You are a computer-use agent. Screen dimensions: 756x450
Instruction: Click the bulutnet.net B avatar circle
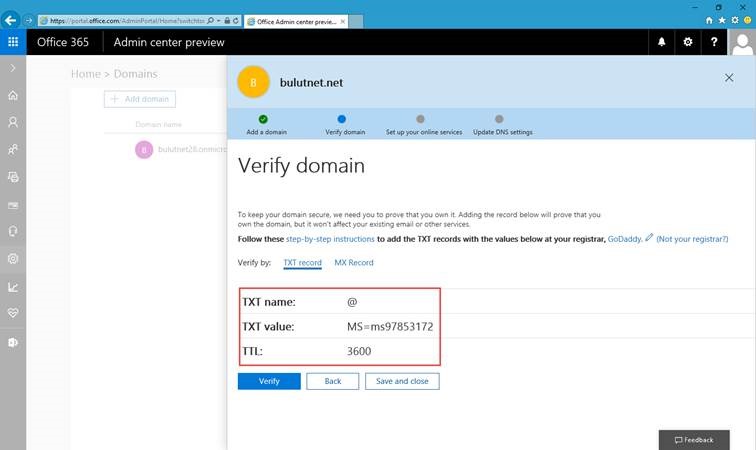(x=253, y=82)
